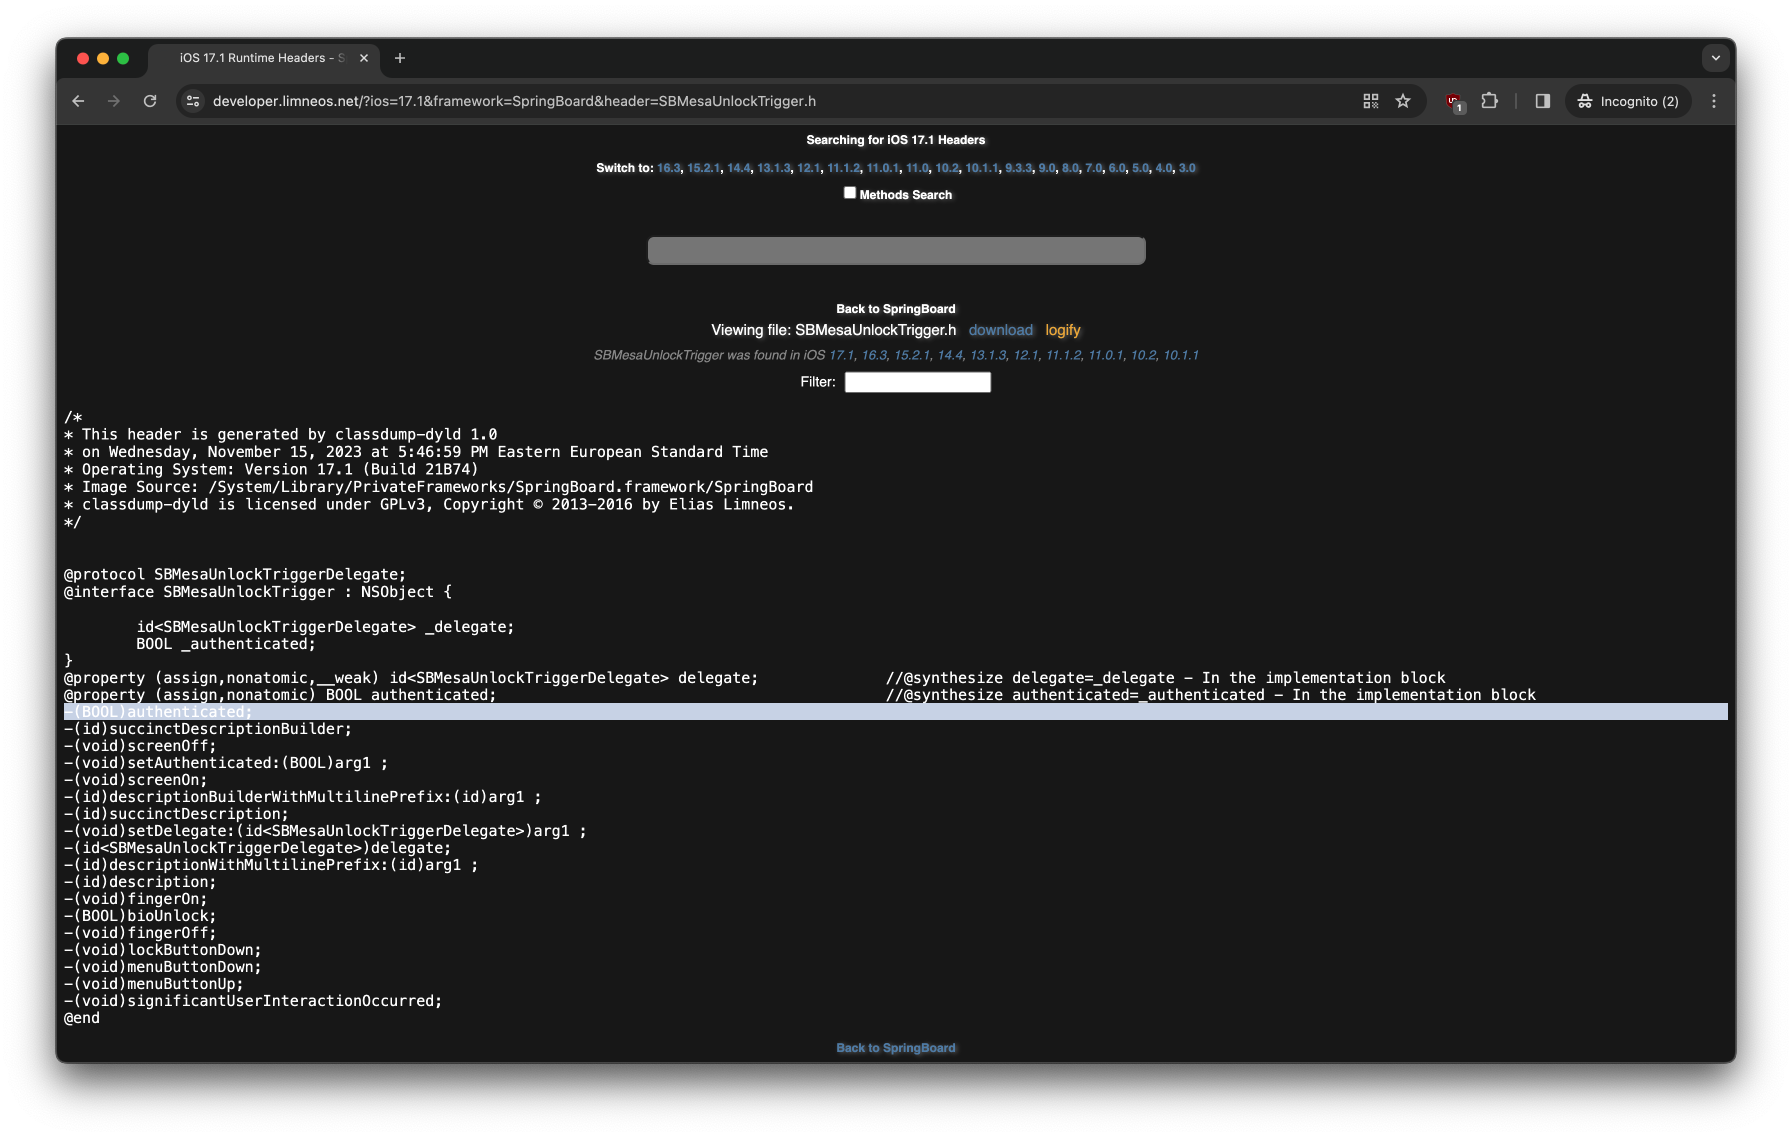Switch to iOS 13.1.3 headers
Viewport: 1792px width, 1137px height.
click(773, 168)
